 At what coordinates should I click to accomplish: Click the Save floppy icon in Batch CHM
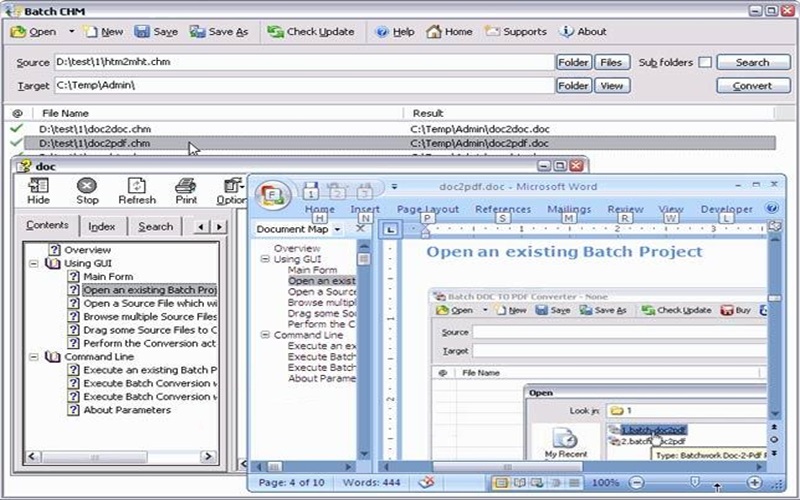(x=142, y=32)
